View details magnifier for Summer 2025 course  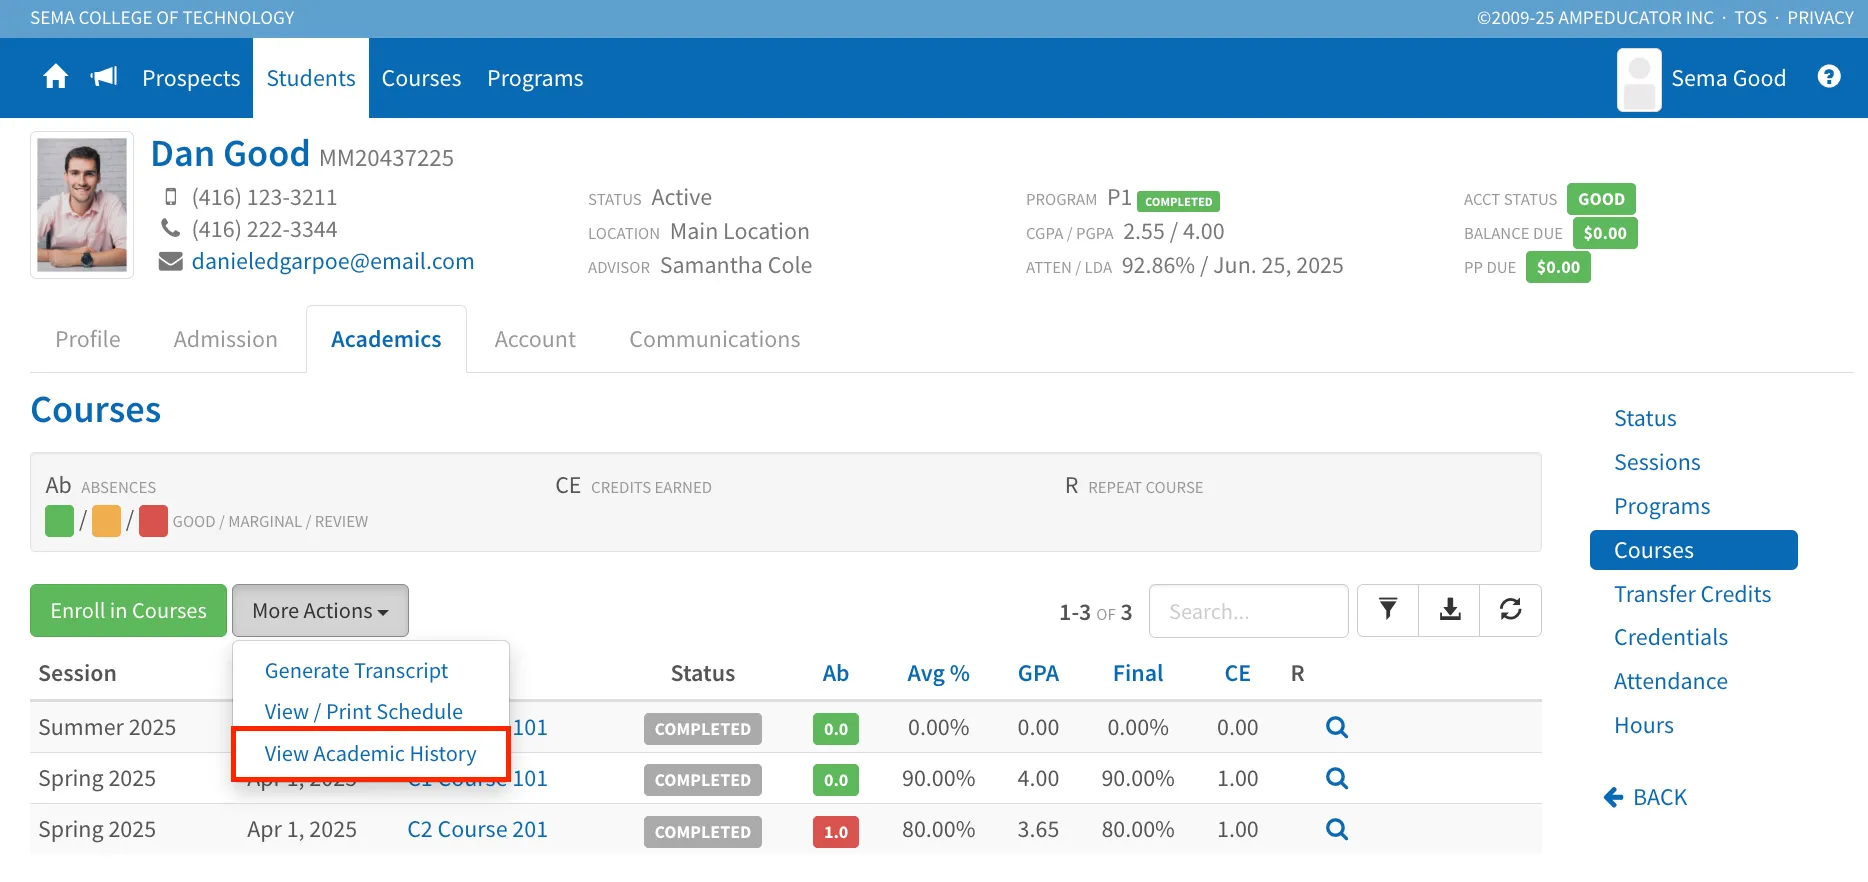pos(1337,727)
